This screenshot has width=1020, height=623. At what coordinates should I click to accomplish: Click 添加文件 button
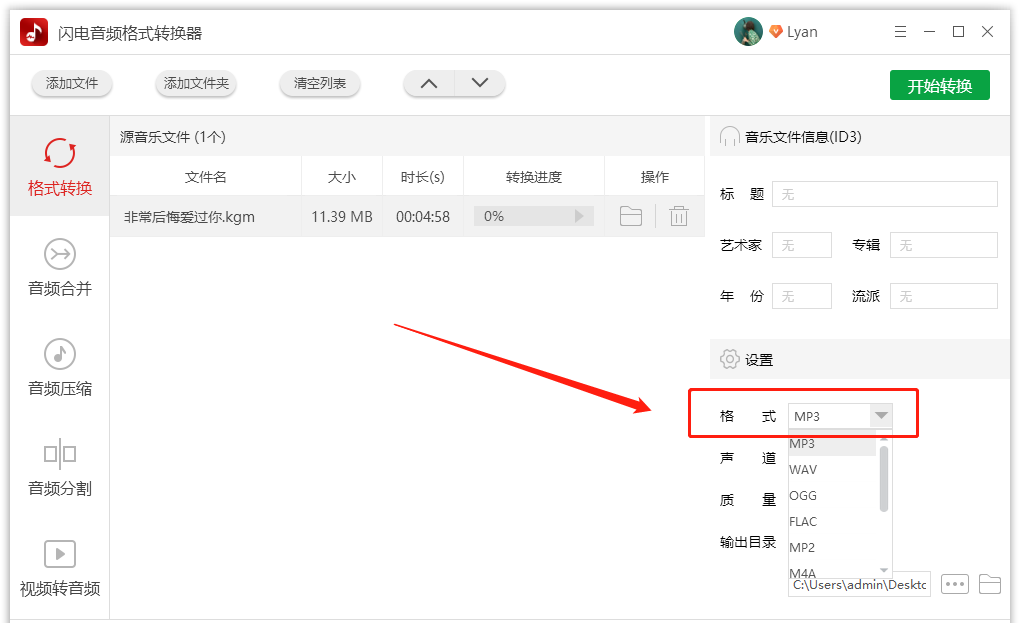click(x=72, y=83)
